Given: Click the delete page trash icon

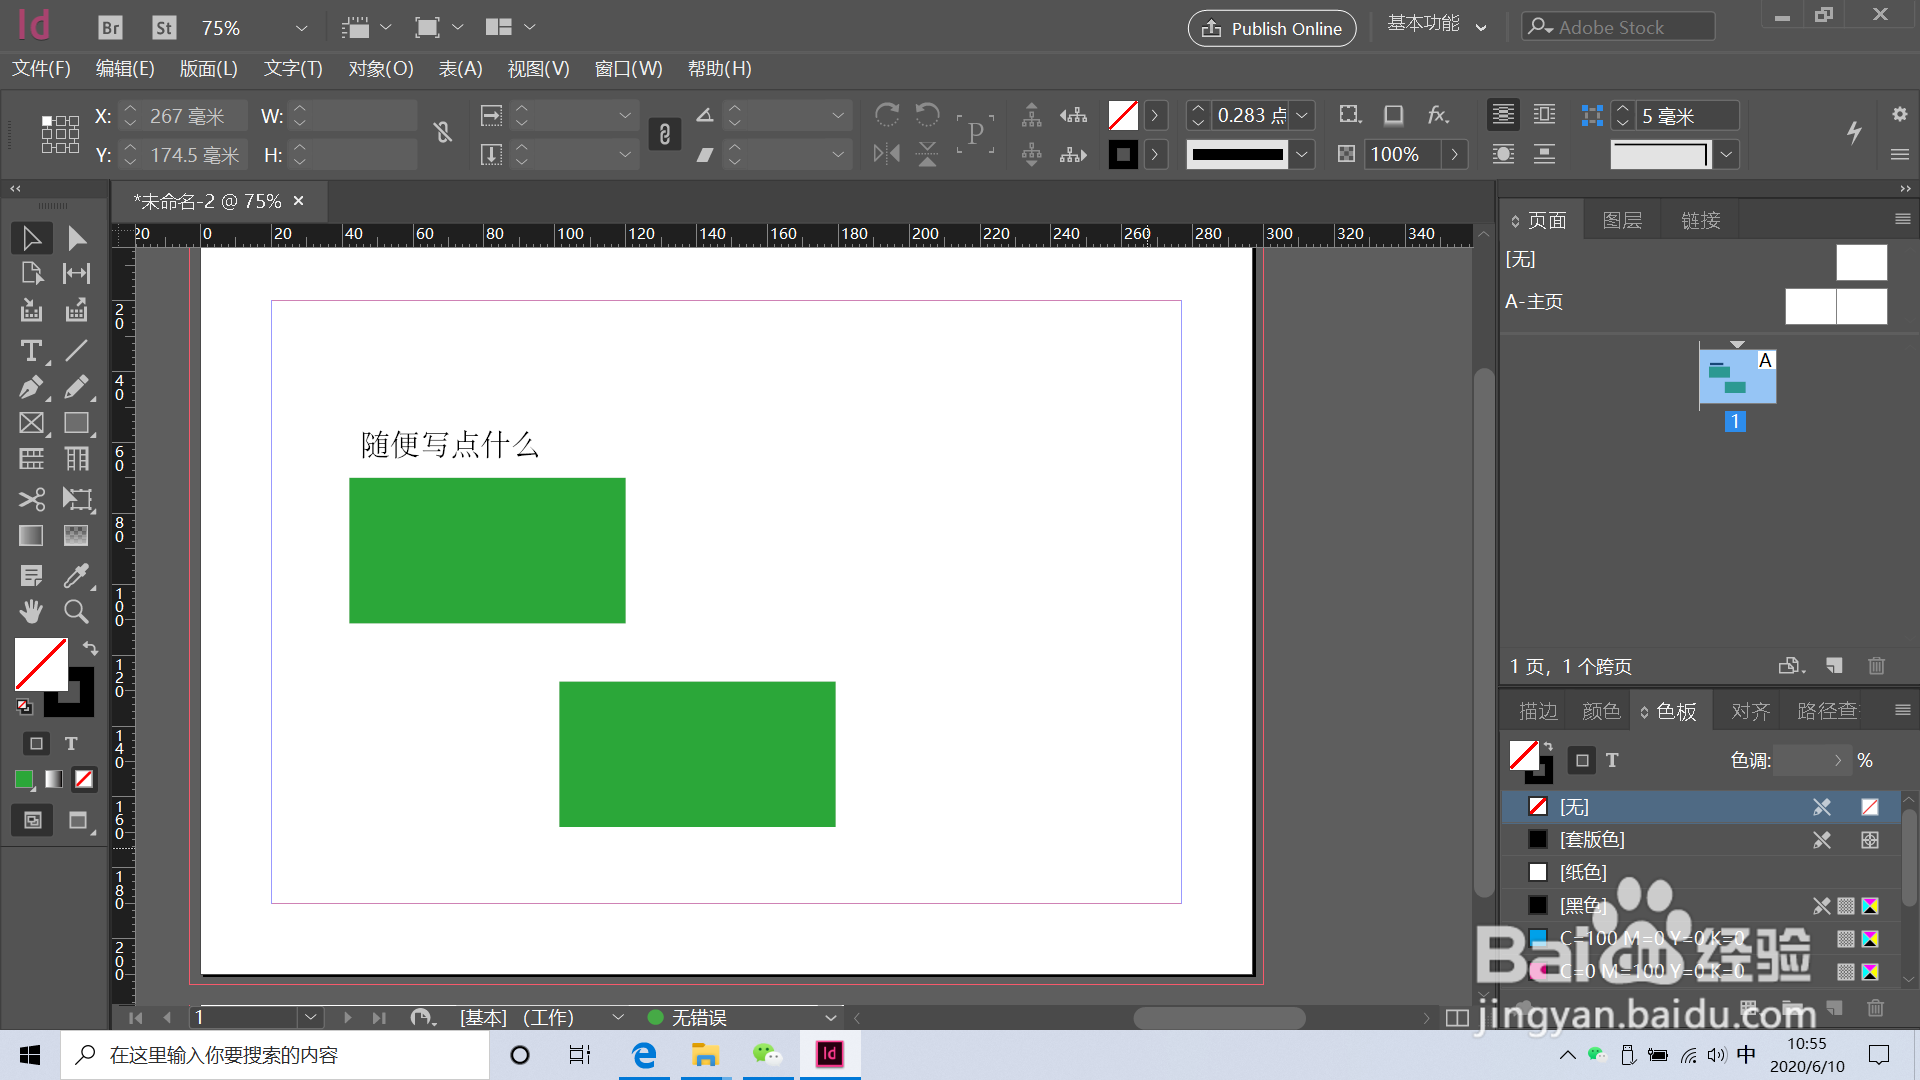Looking at the screenshot, I should click(x=1876, y=666).
